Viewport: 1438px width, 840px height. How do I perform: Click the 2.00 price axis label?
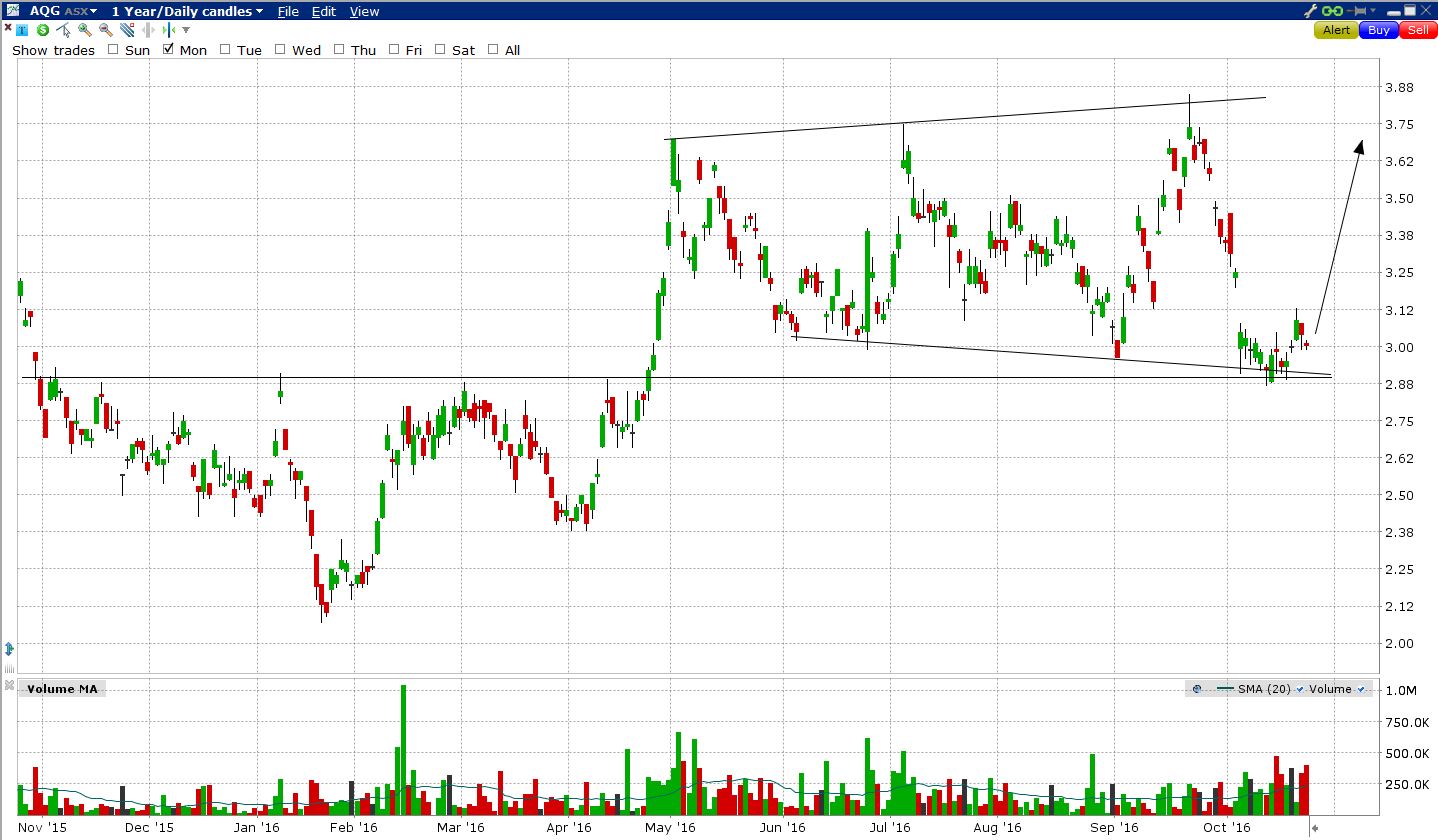[1399, 643]
